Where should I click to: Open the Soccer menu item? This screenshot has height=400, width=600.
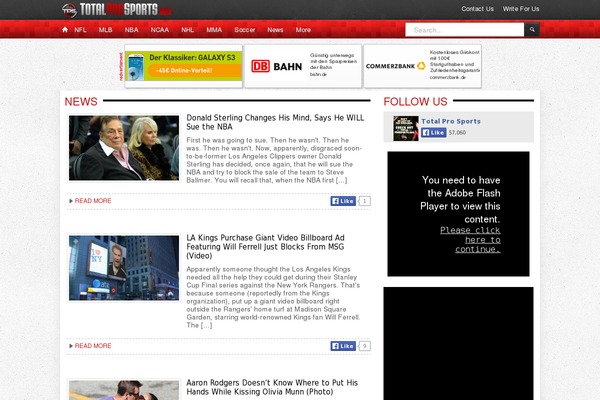[x=245, y=30]
